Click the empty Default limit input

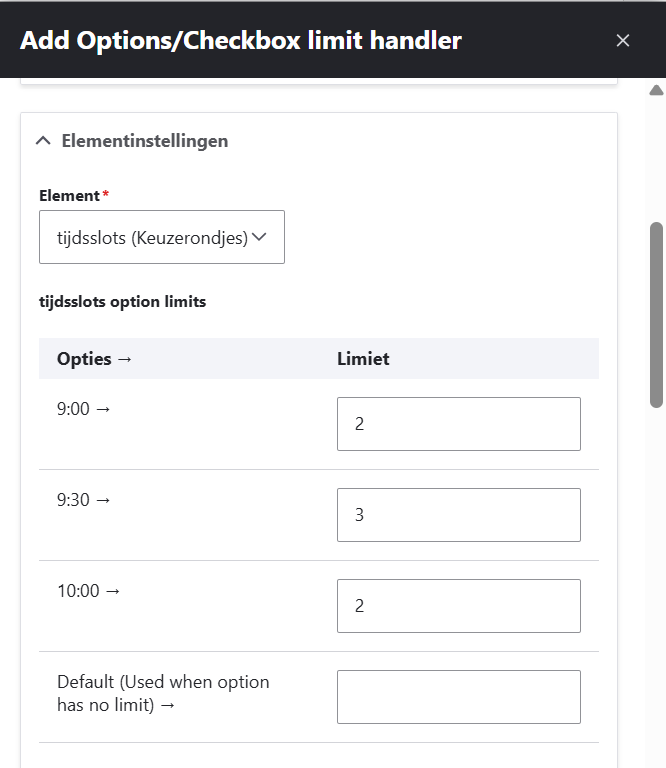pyautogui.click(x=458, y=697)
